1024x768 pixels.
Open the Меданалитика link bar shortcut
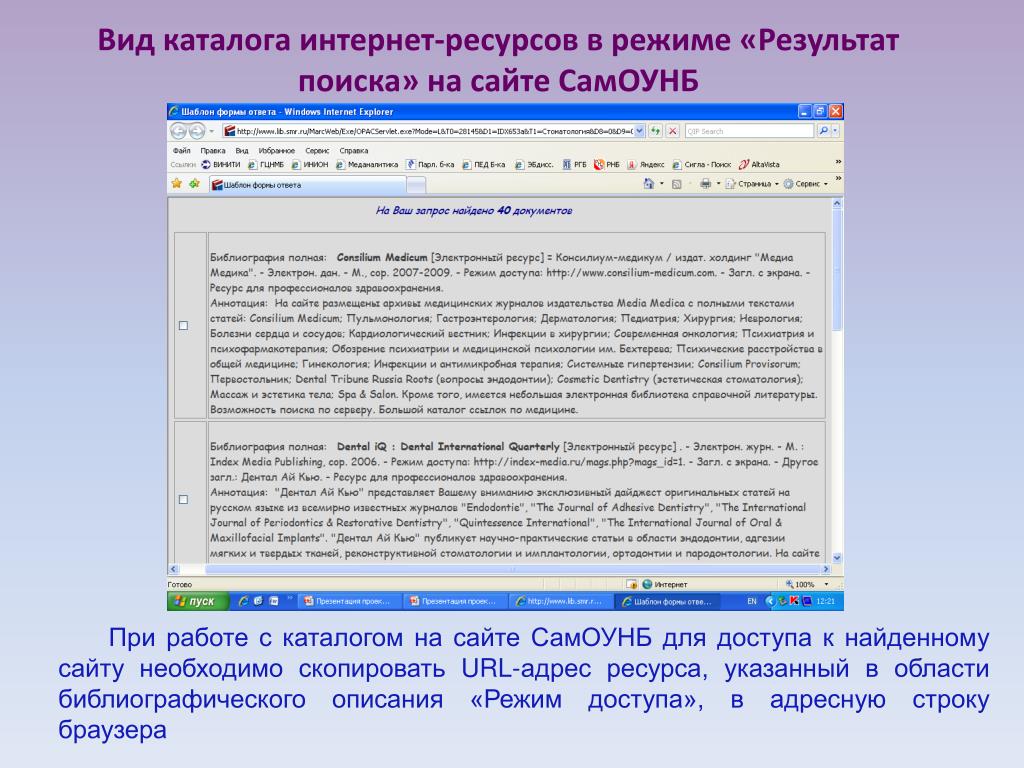tap(367, 165)
